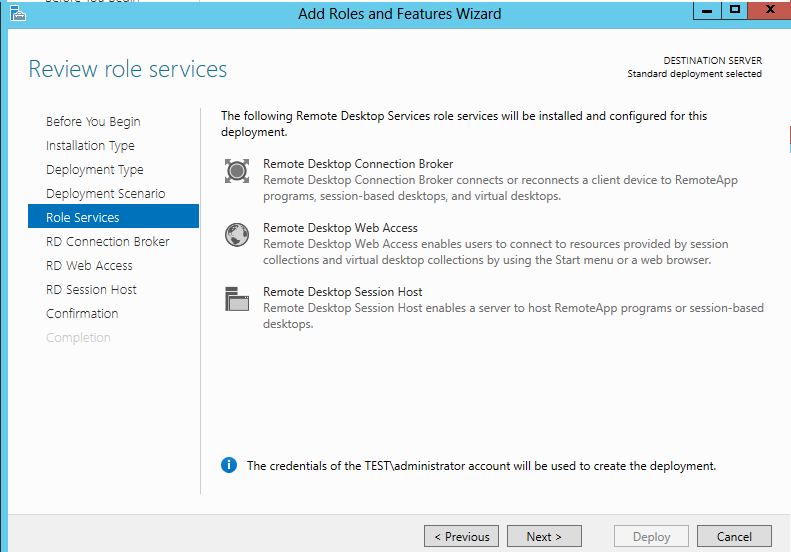Cancel the wizard
Image resolution: width=791 pixels, height=552 pixels.
pos(734,536)
